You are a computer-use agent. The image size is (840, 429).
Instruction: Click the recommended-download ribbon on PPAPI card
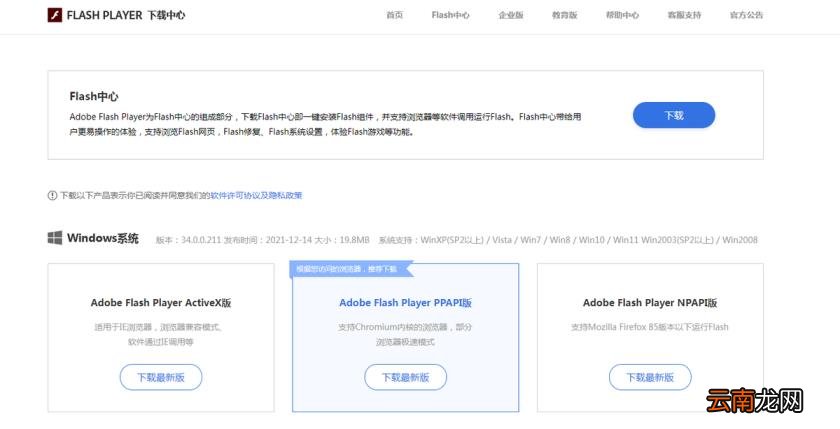pos(351,269)
